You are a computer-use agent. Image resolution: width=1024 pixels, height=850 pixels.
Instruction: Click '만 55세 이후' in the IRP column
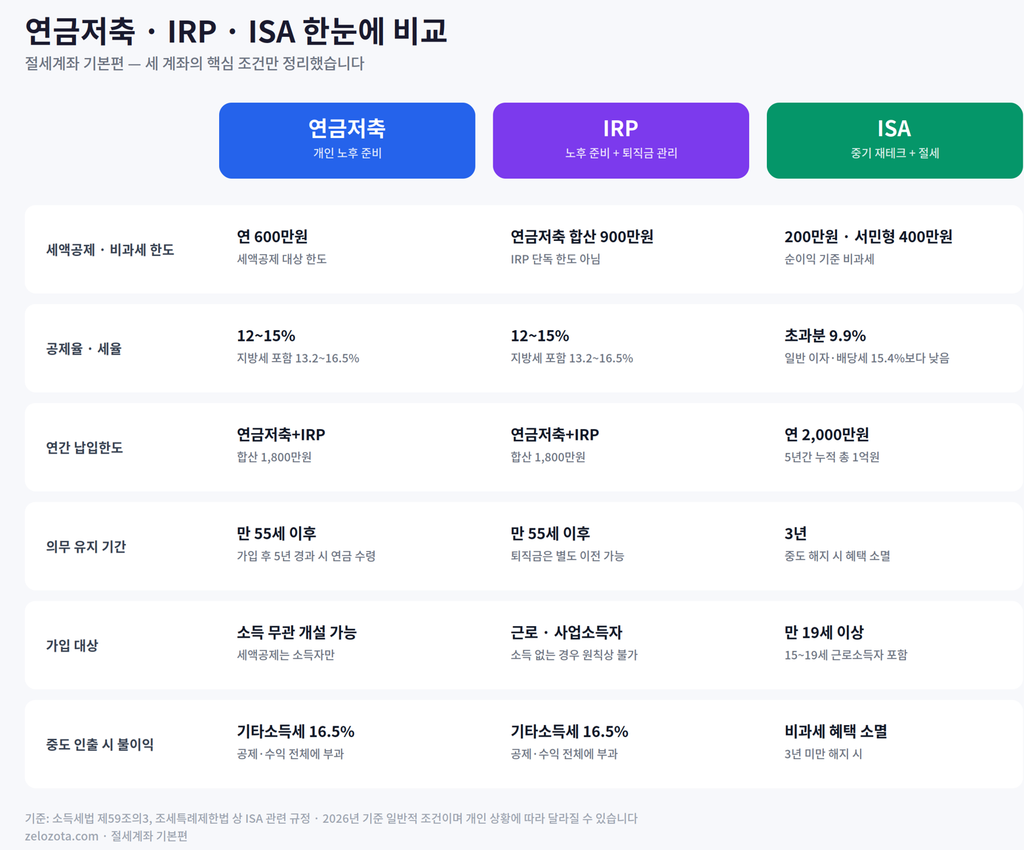(550, 533)
